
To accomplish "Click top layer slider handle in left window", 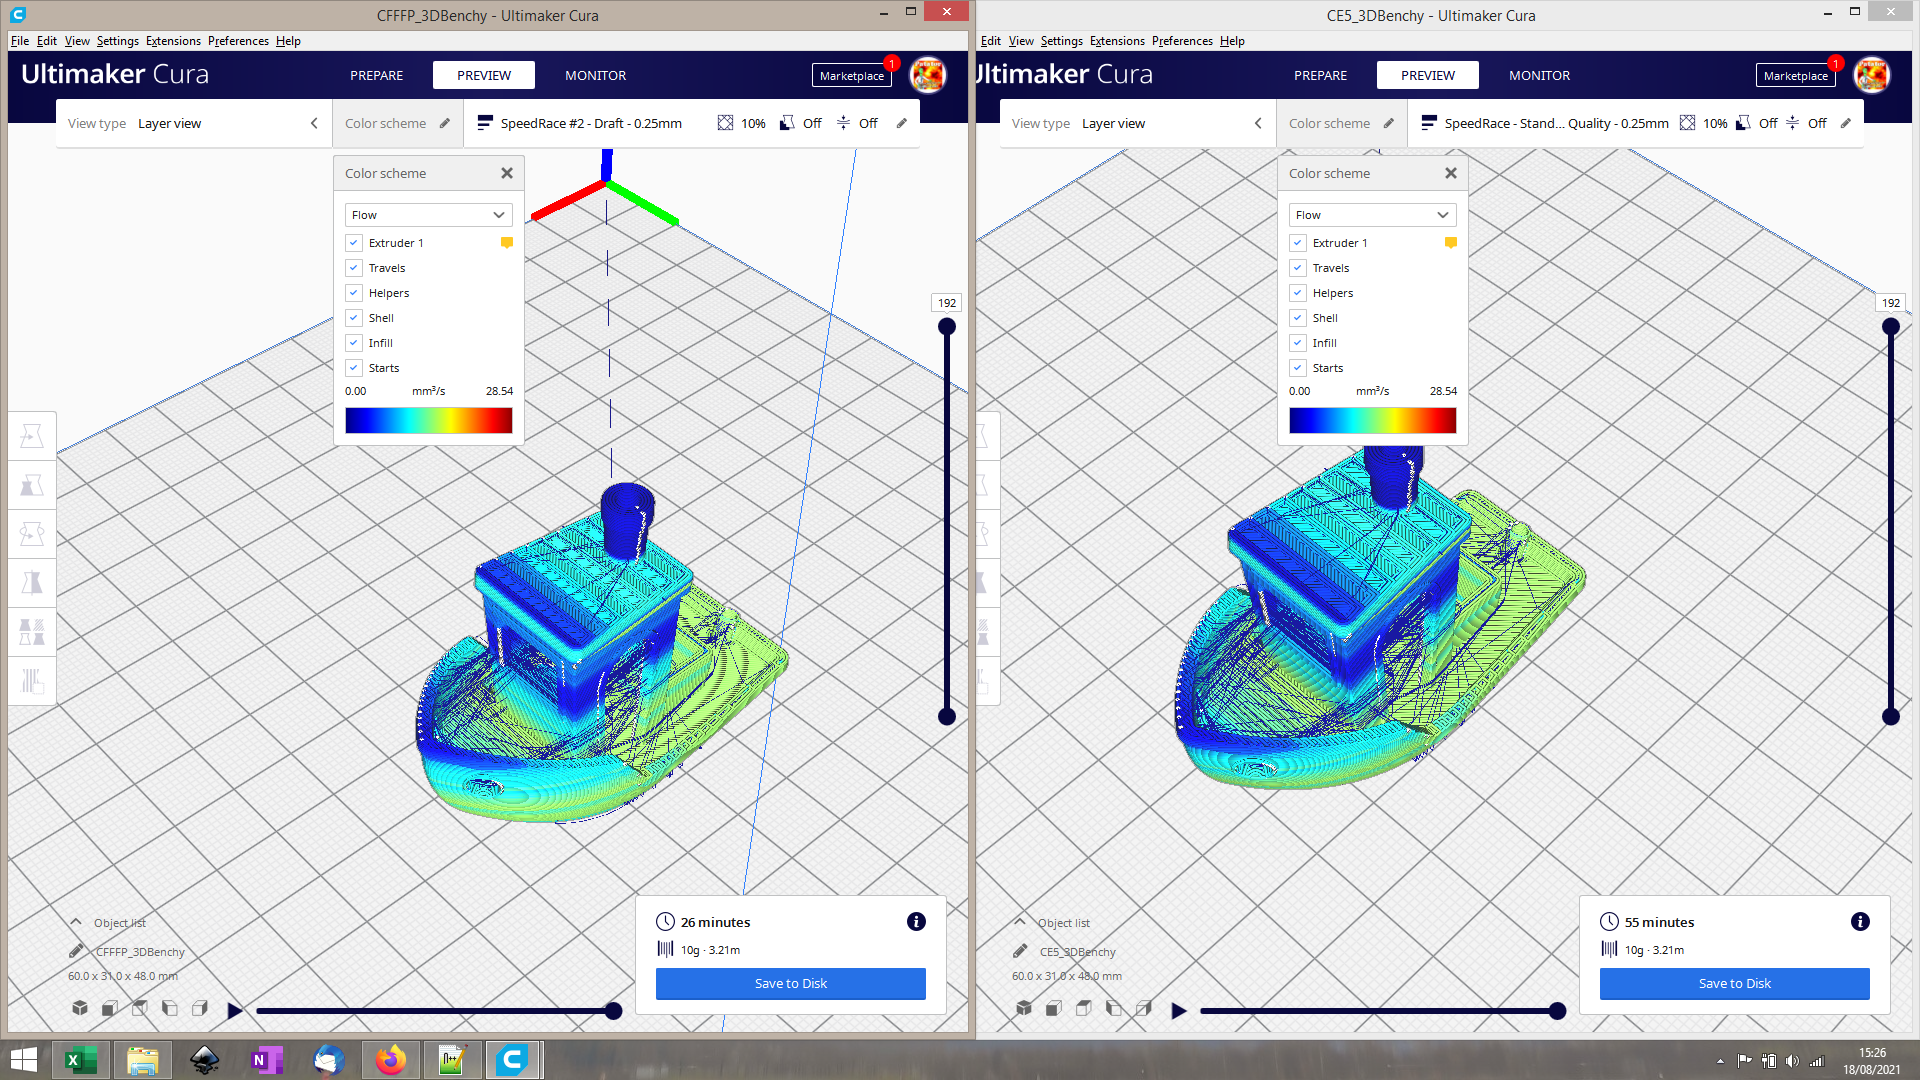I will [x=947, y=326].
